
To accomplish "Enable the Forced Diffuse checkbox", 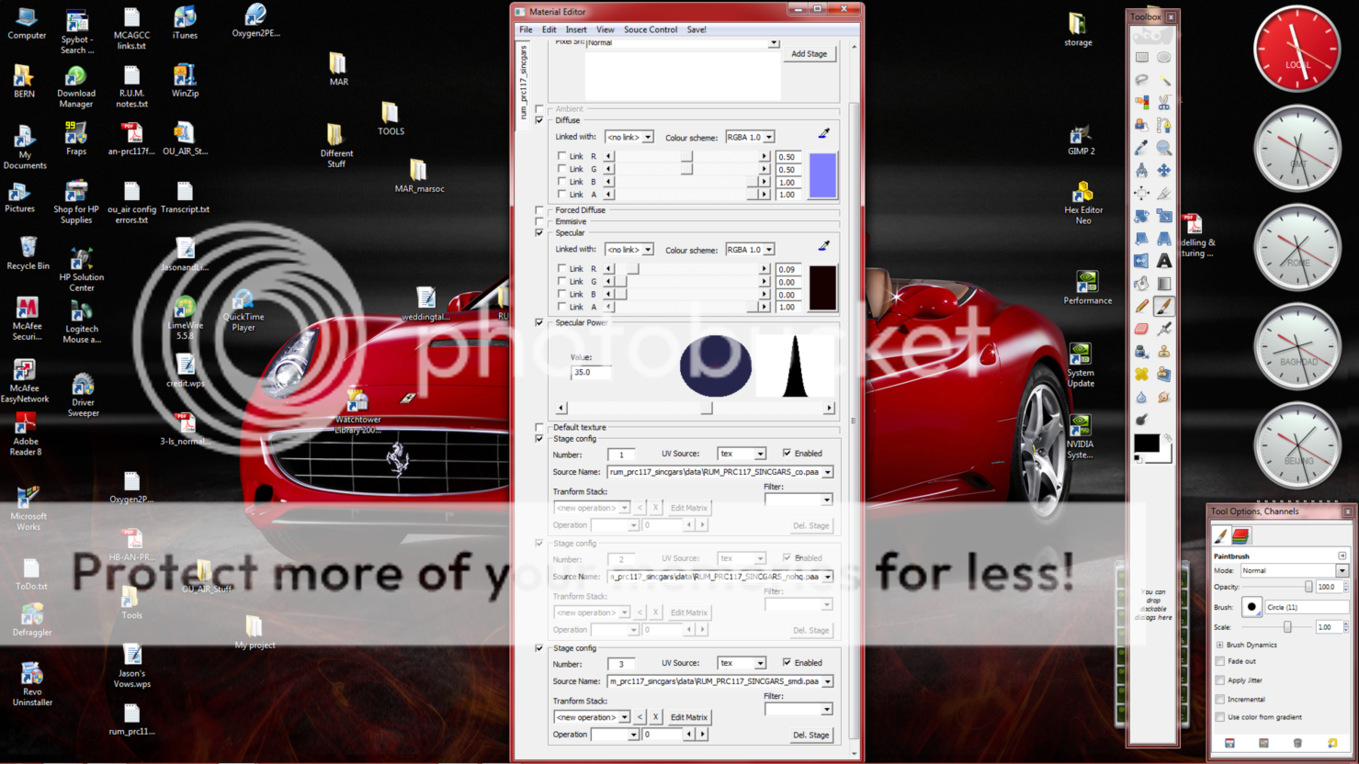I will tap(540, 211).
